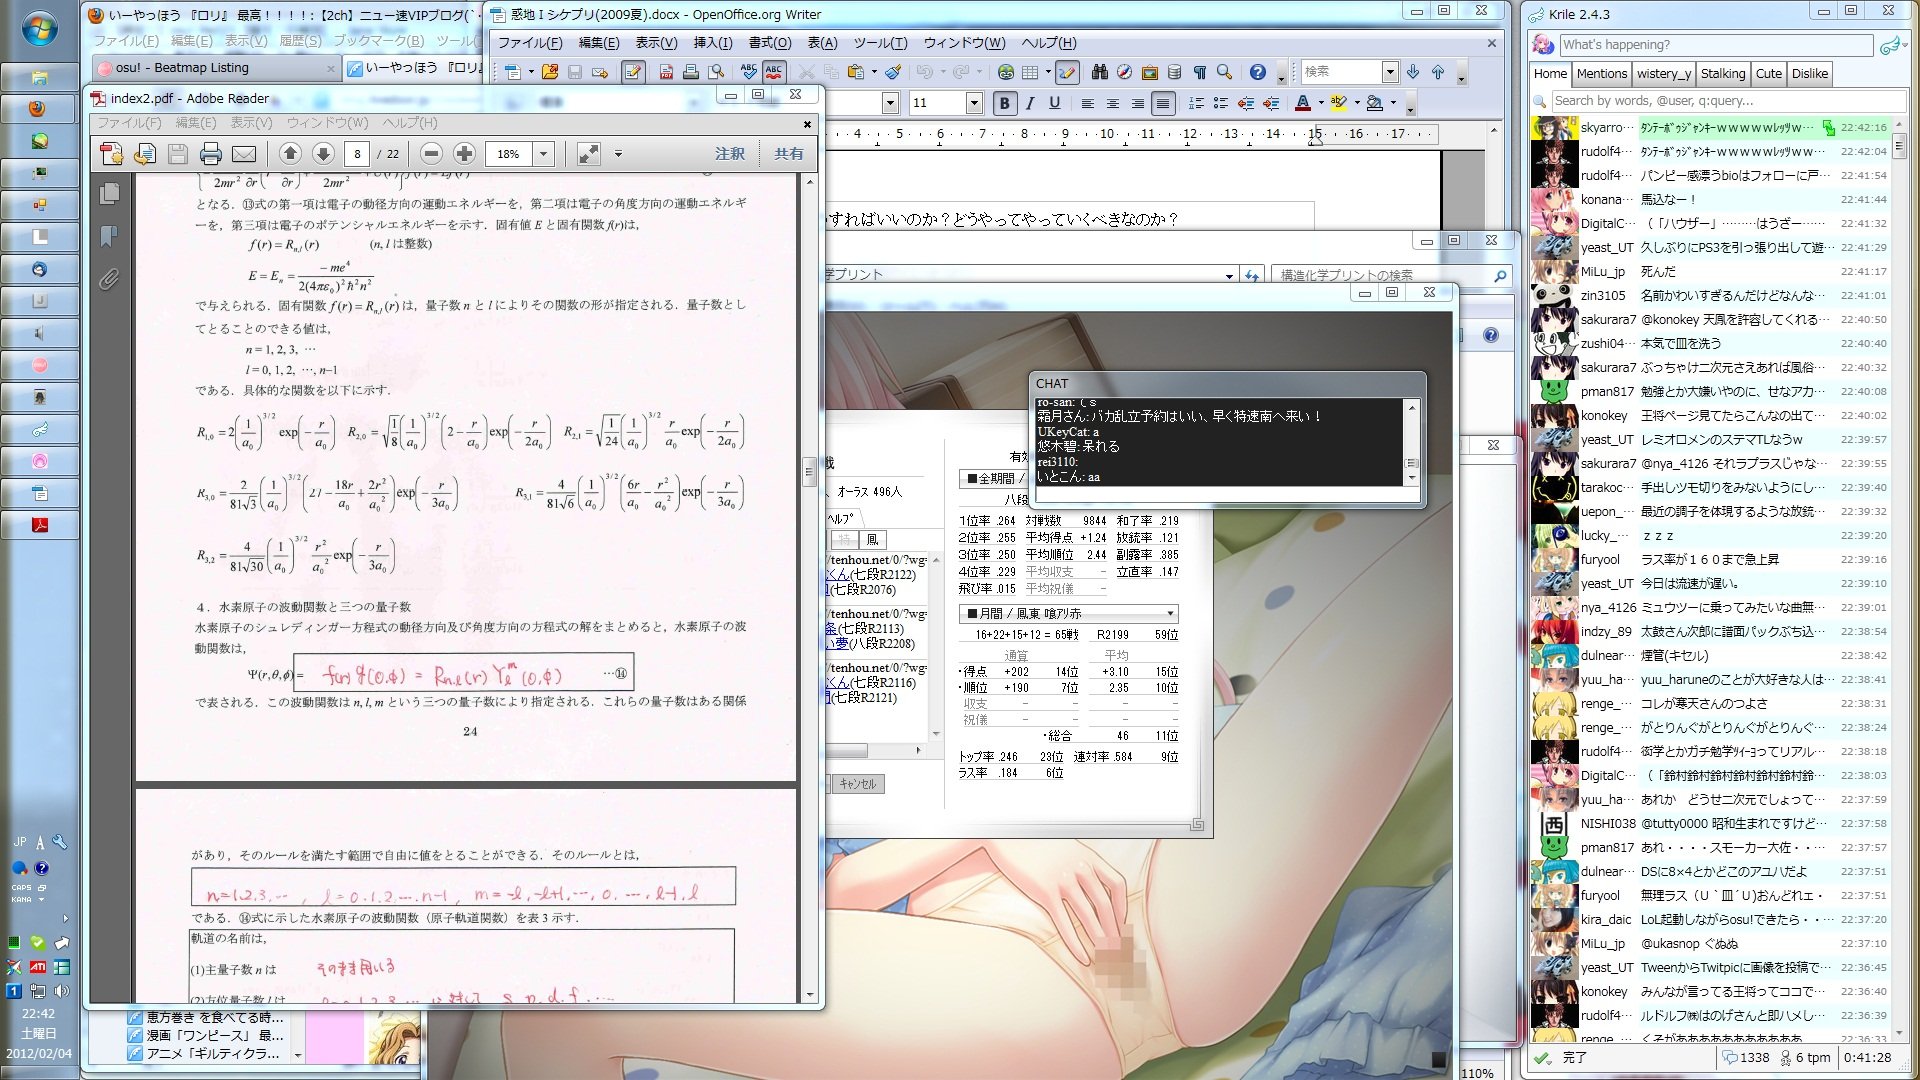This screenshot has width=1920, height=1080.
Task: Click background color bucket in Writer
Action: tap(1375, 103)
